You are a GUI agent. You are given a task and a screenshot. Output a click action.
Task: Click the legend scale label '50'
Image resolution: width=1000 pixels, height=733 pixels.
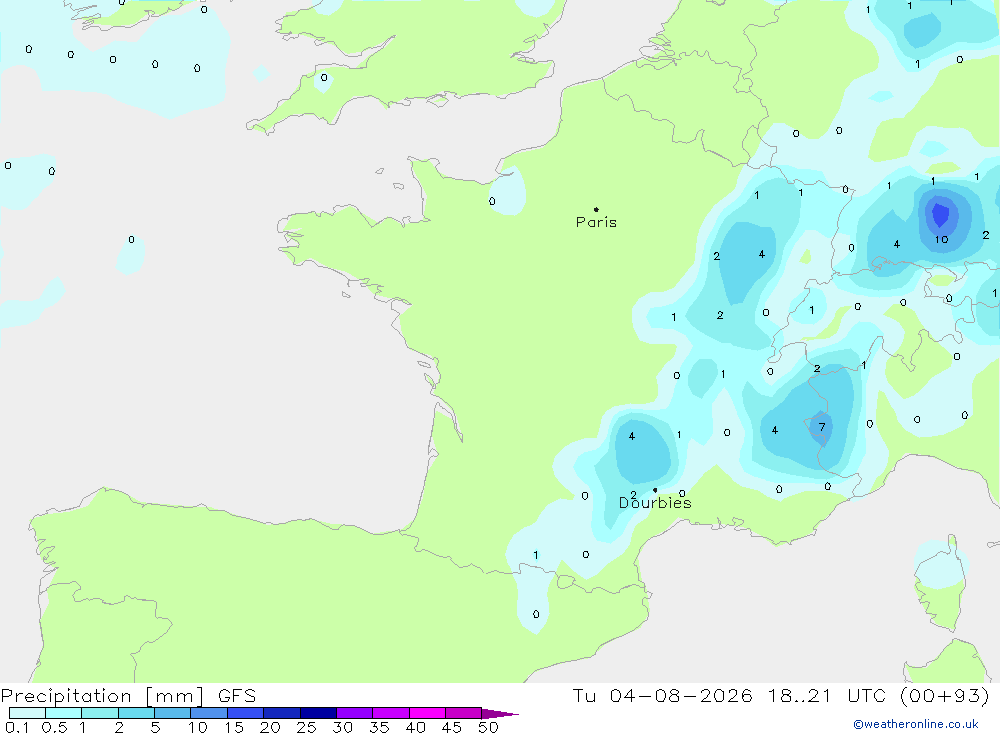tap(488, 727)
